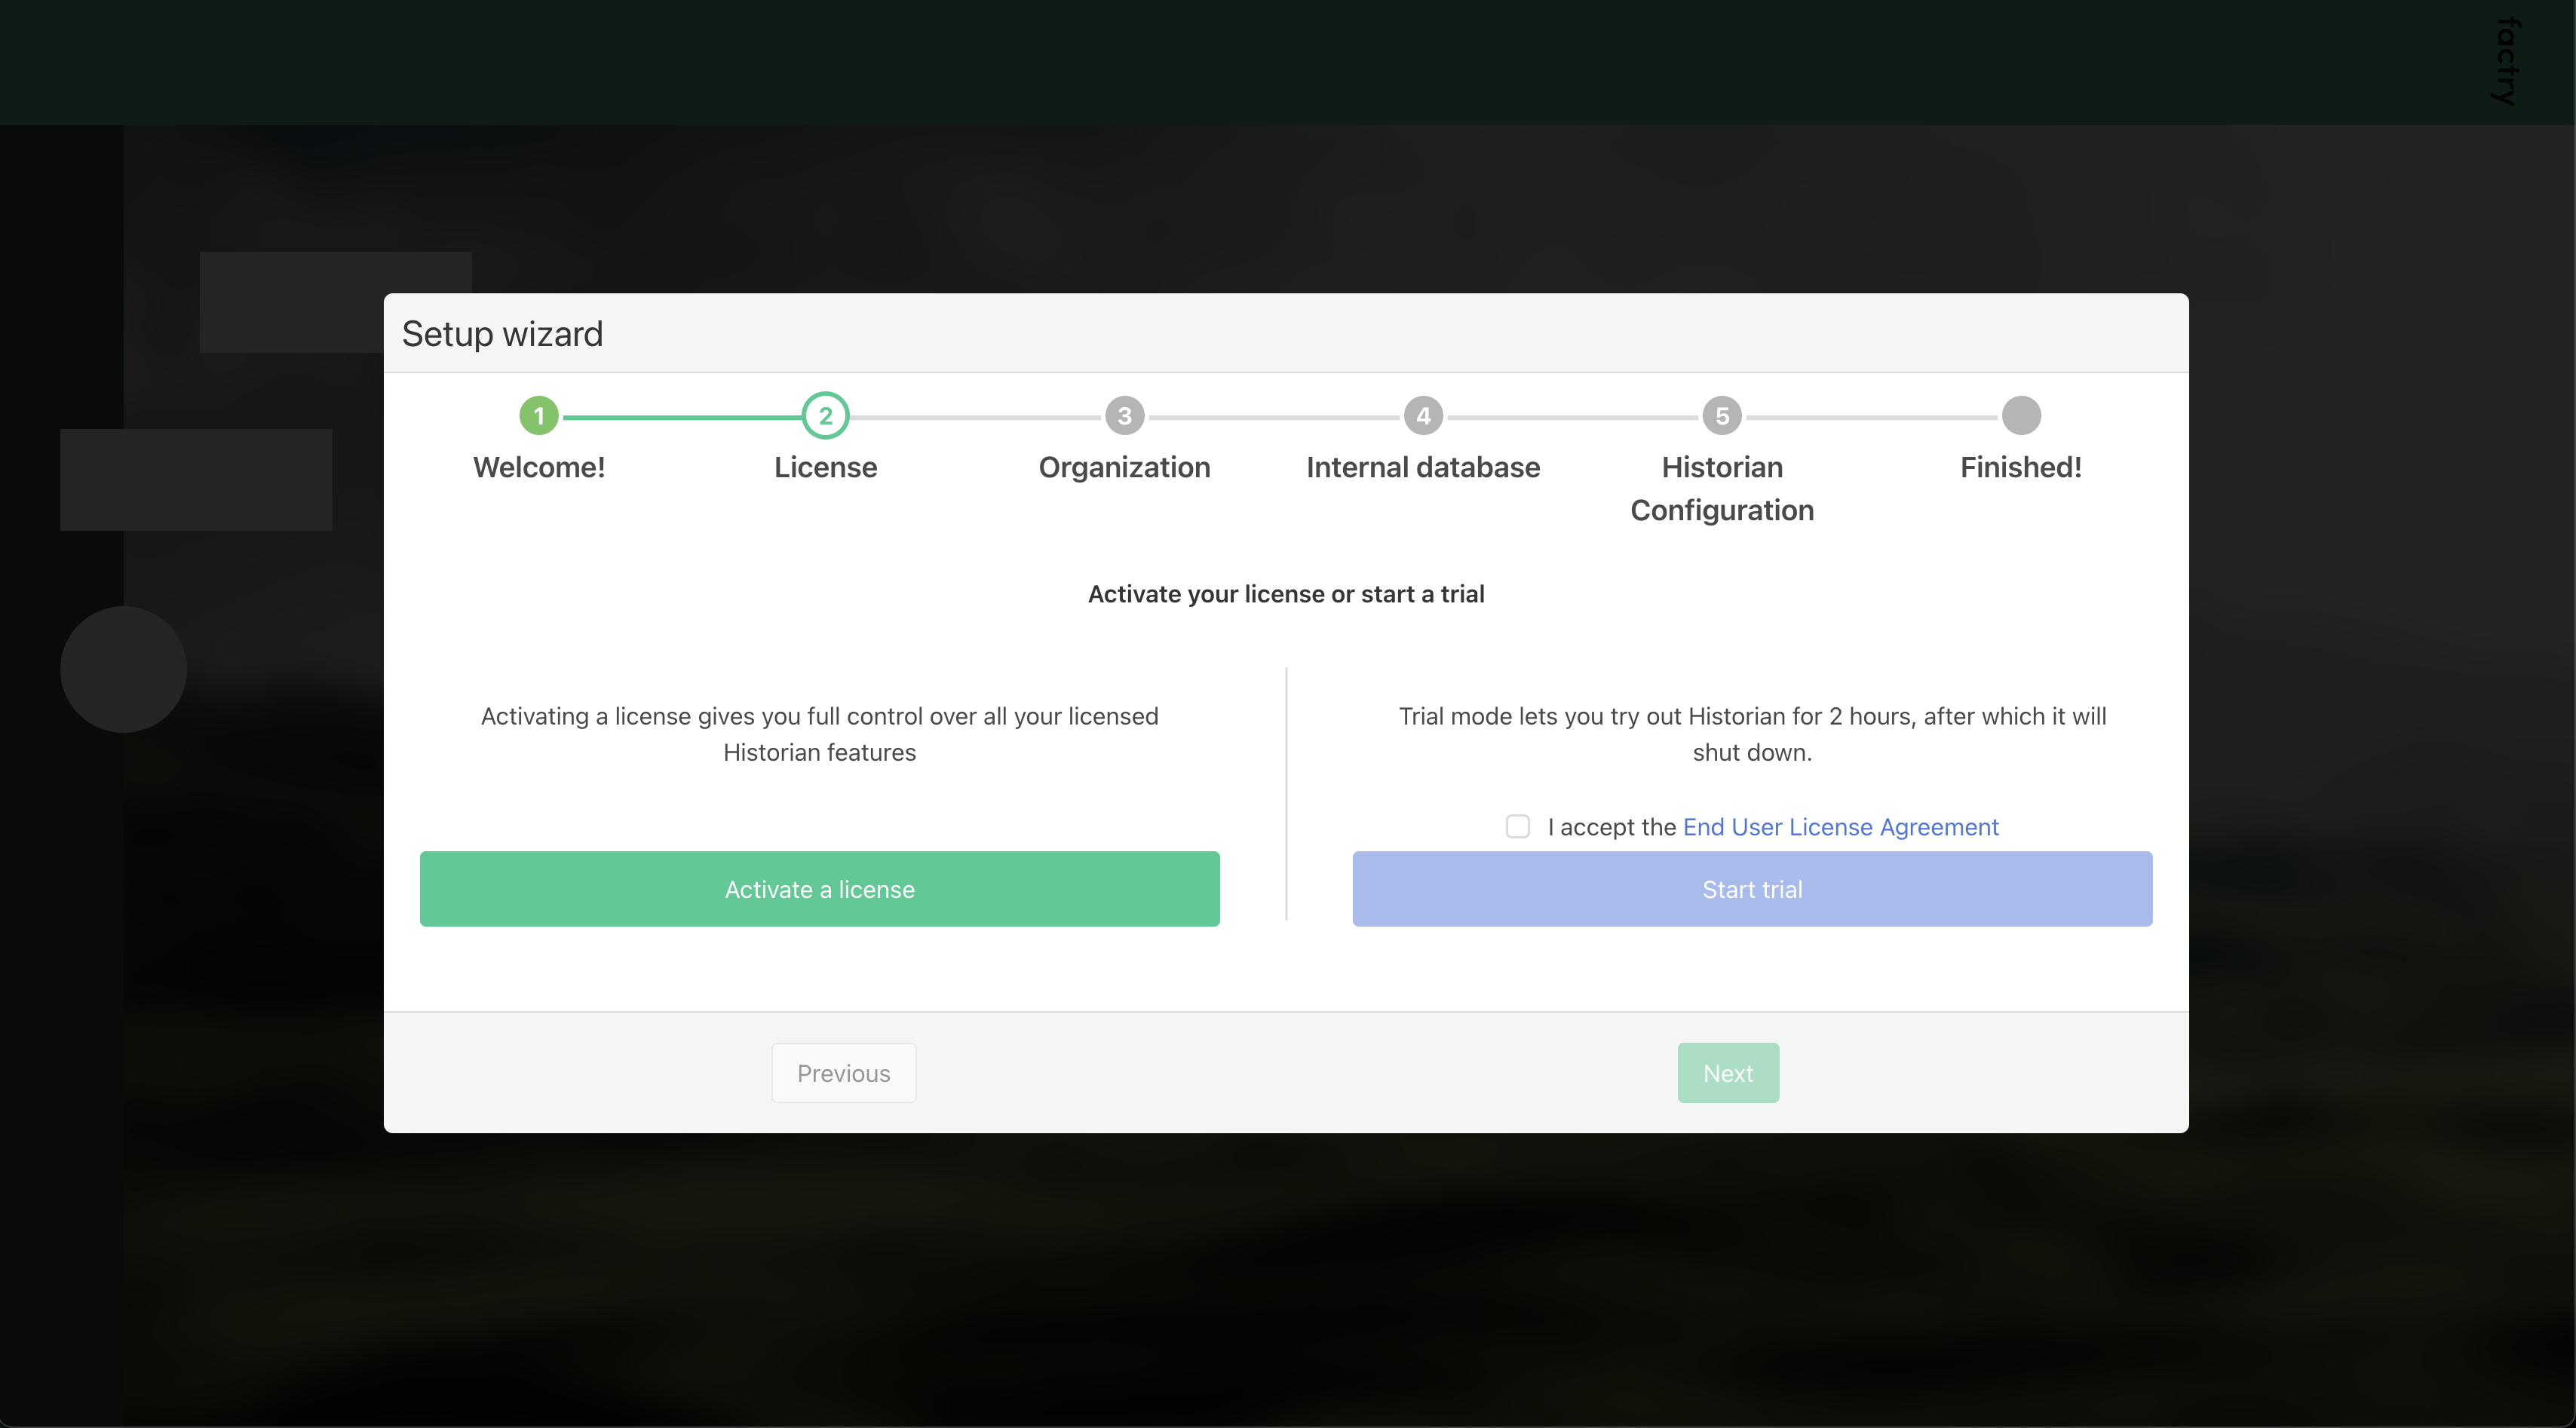The width and height of the screenshot is (2576, 1428).
Task: Click the Historian Configuration step 5 icon
Action: 1722,415
